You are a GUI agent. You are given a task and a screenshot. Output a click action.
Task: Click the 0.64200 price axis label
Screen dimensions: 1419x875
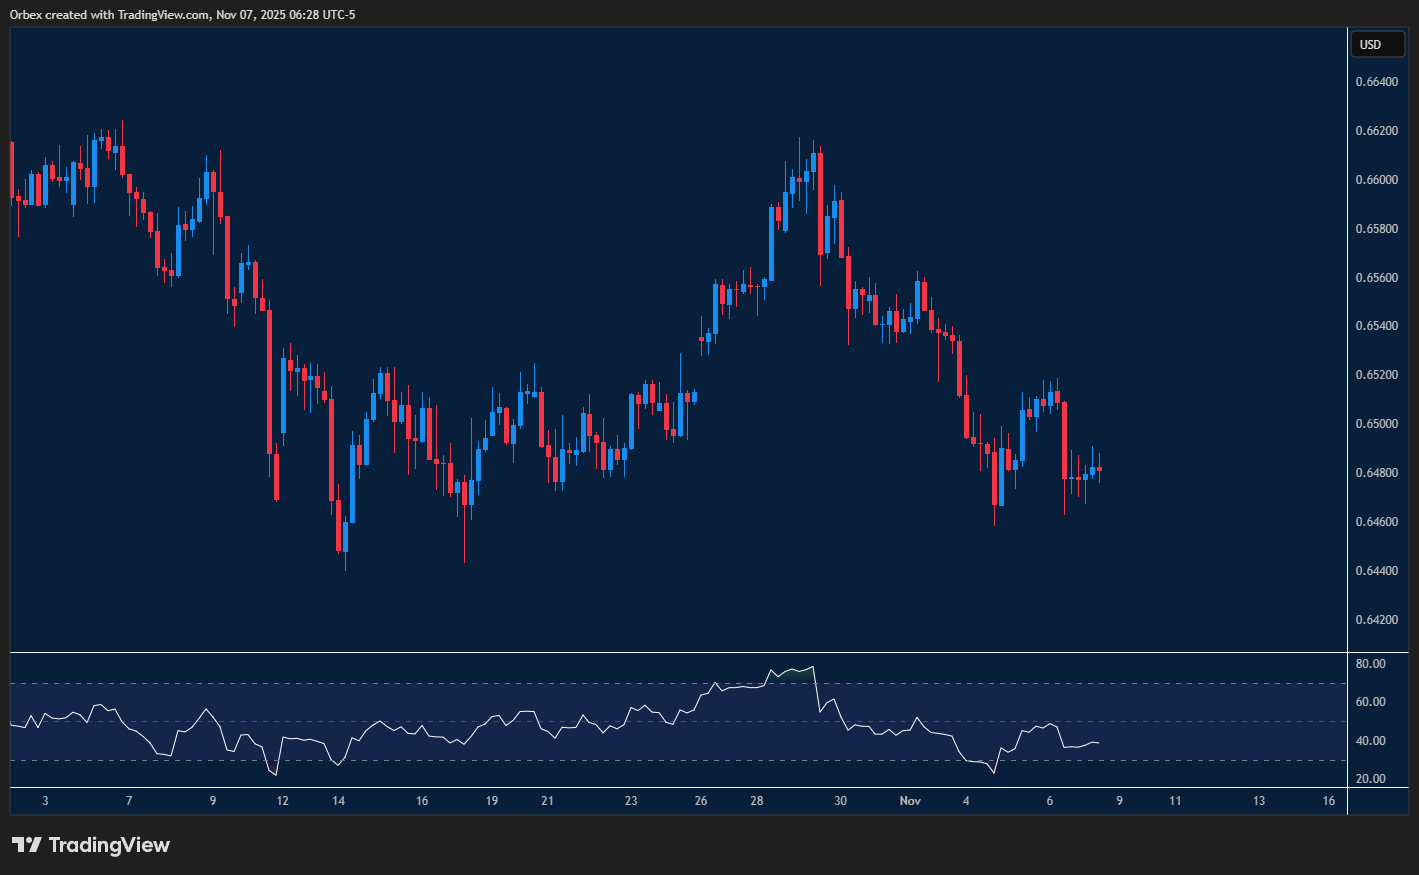(x=1376, y=620)
